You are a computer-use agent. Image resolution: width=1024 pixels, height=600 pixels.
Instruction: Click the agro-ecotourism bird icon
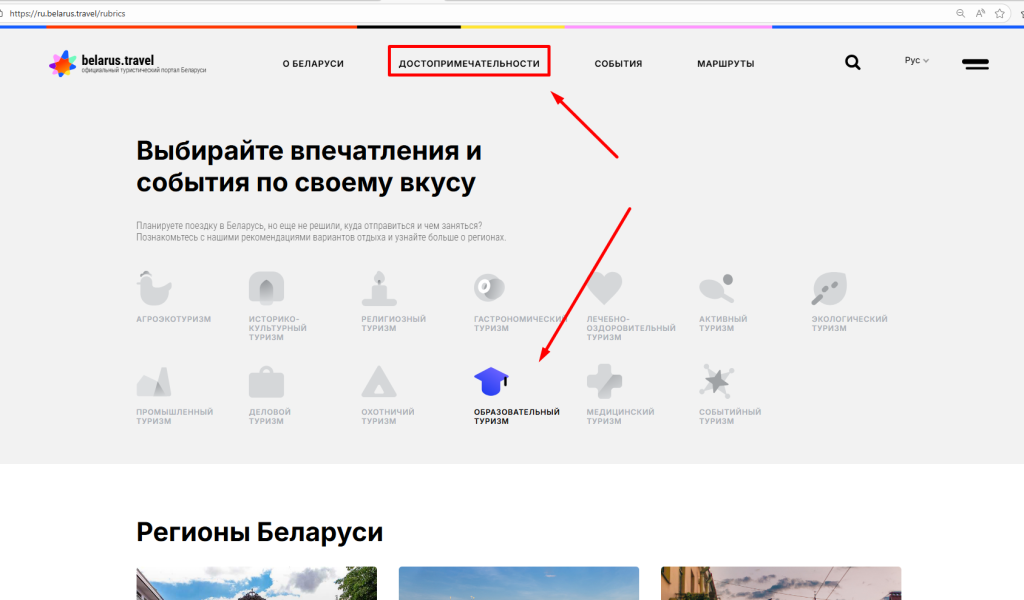(154, 288)
